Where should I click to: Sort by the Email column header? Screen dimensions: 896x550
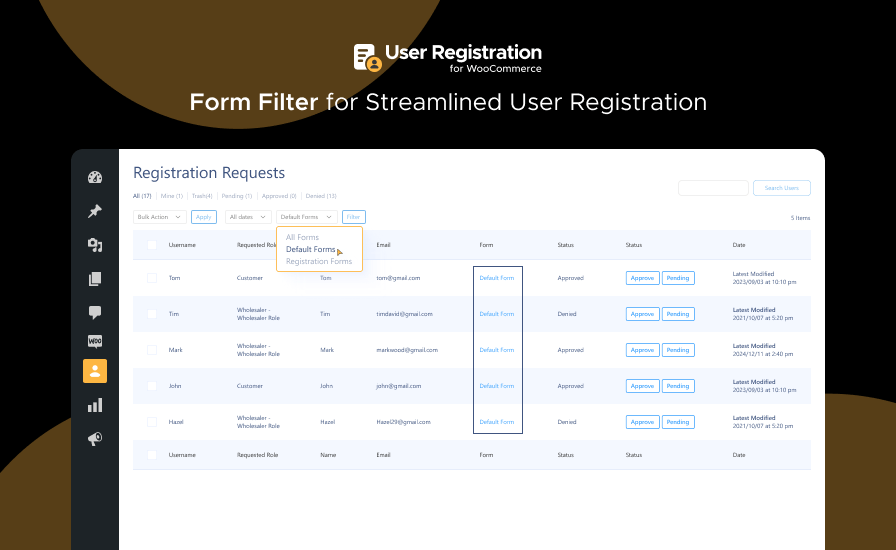tap(383, 245)
